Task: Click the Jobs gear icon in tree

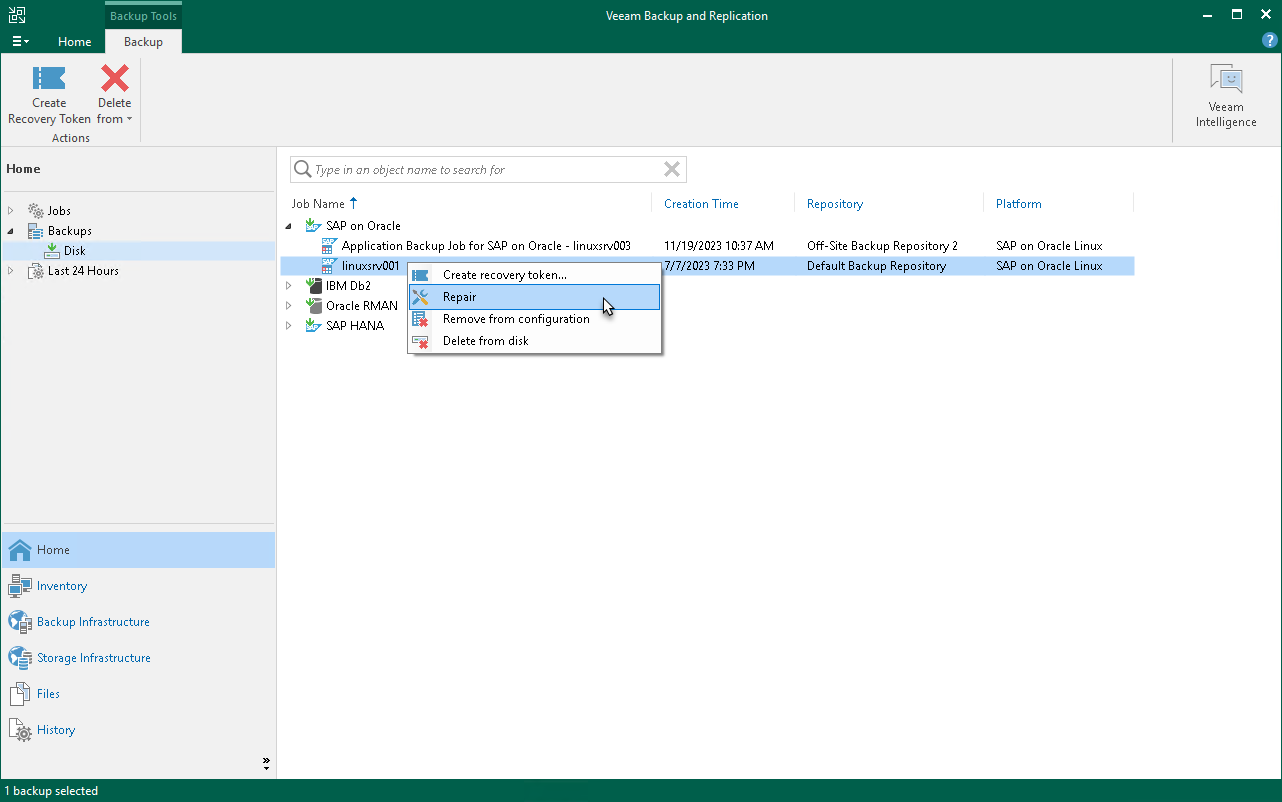Action: coord(36,211)
